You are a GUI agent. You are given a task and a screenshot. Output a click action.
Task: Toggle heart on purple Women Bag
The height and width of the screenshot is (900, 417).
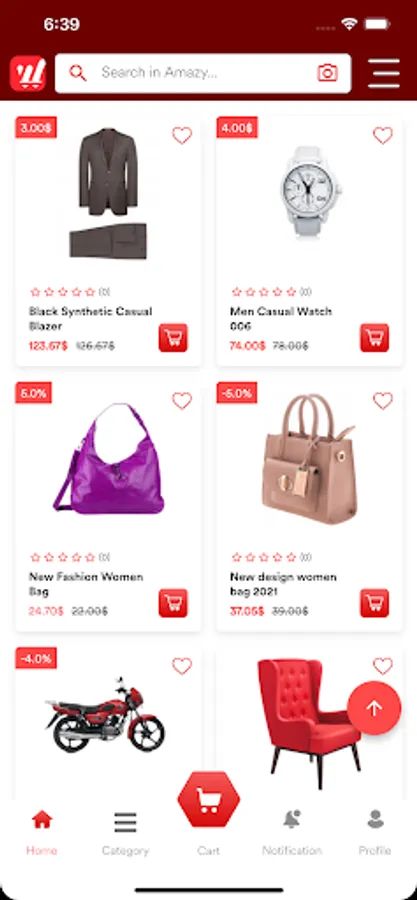click(182, 401)
